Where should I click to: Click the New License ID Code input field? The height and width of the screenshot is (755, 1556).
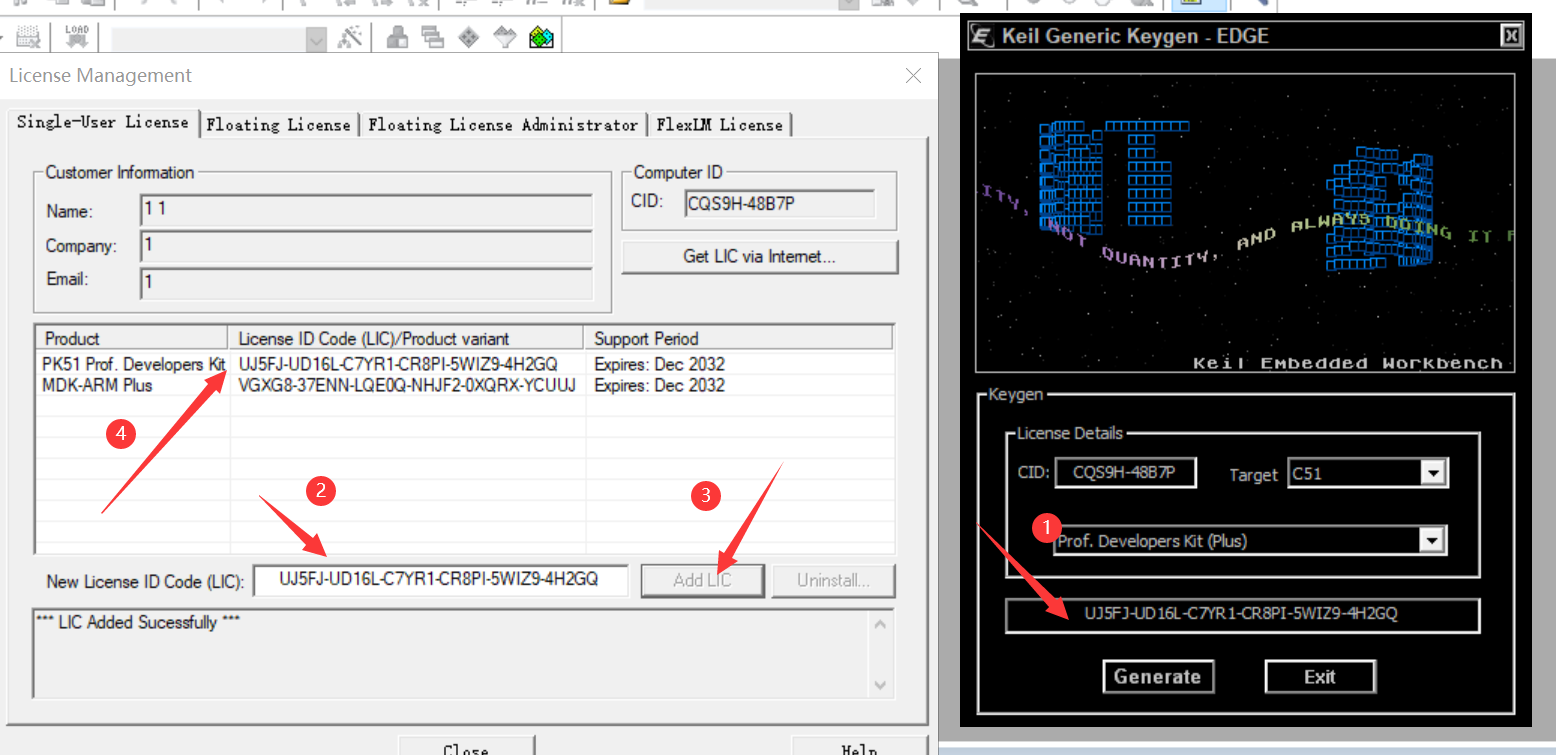[x=441, y=580]
